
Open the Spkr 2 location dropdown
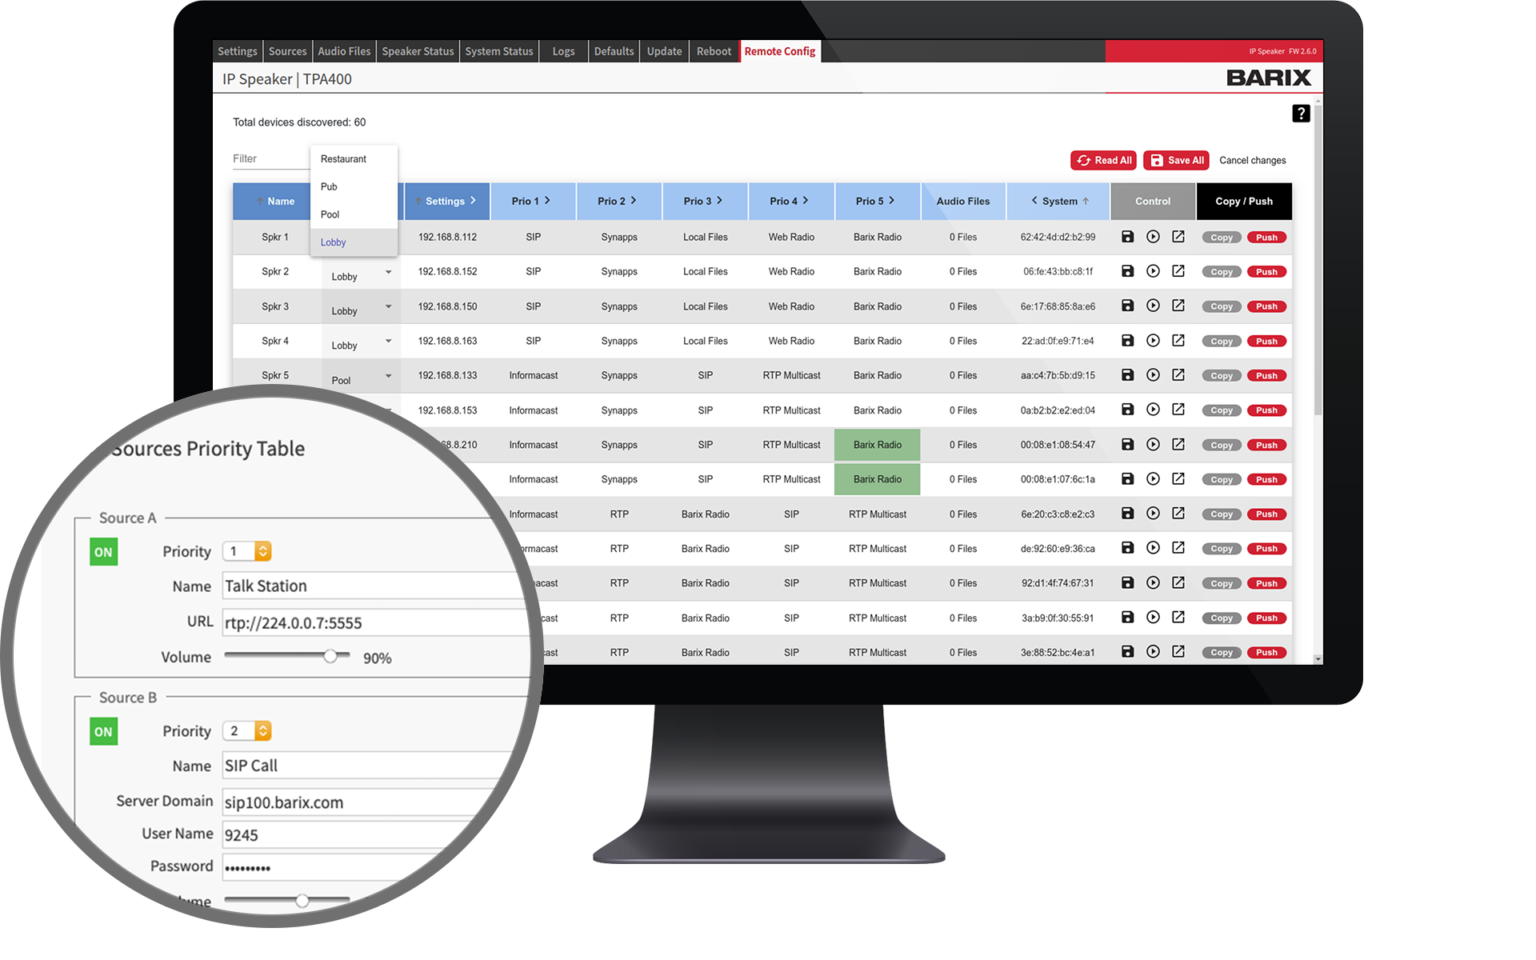[388, 272]
